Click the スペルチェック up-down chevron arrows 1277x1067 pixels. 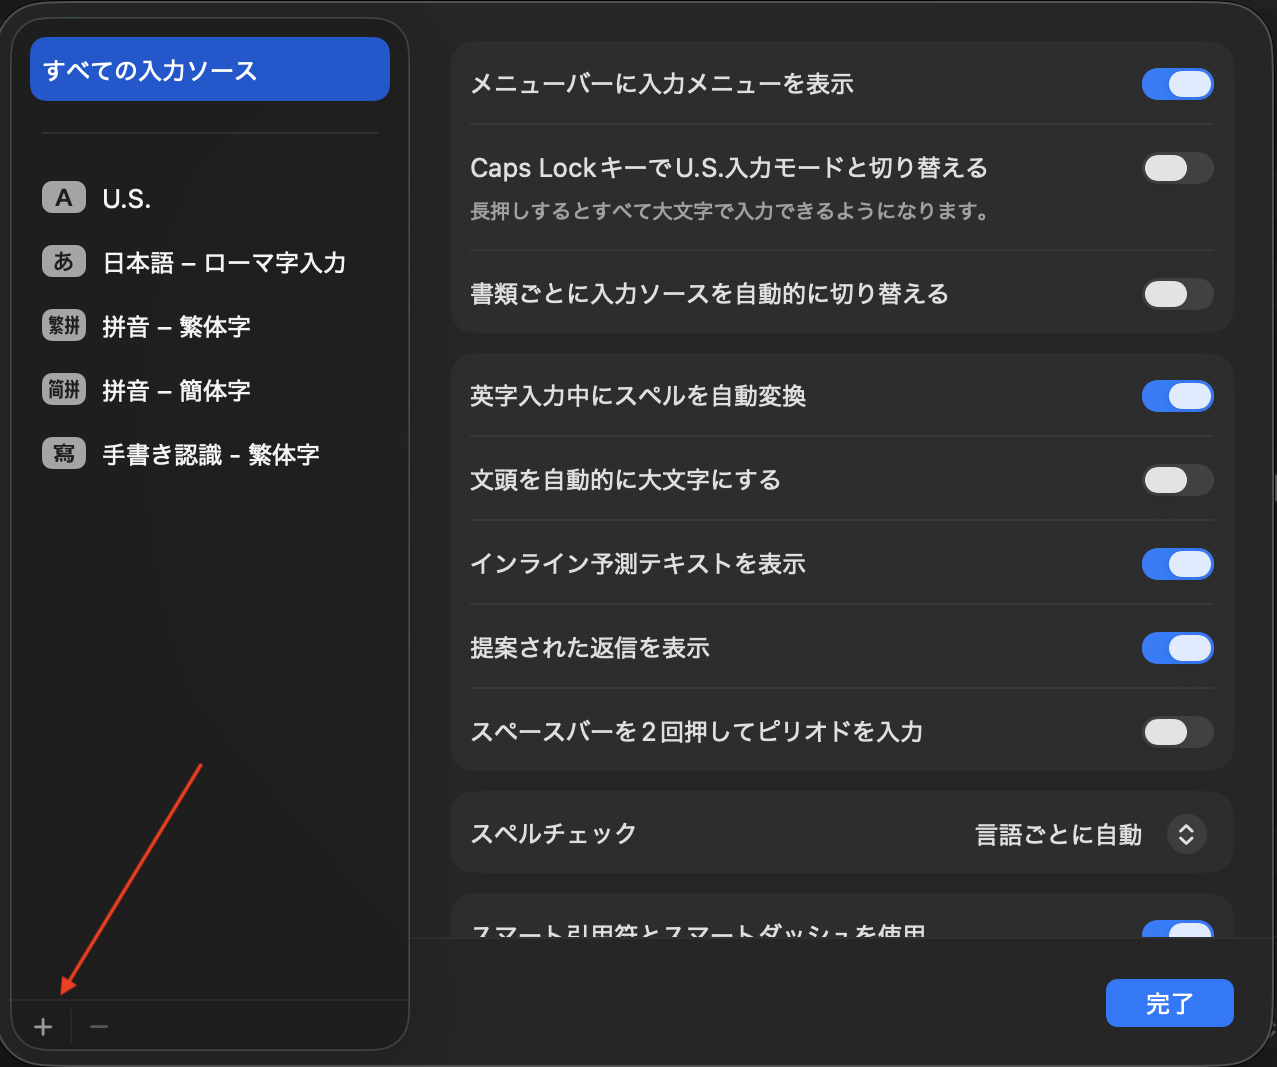(1186, 834)
